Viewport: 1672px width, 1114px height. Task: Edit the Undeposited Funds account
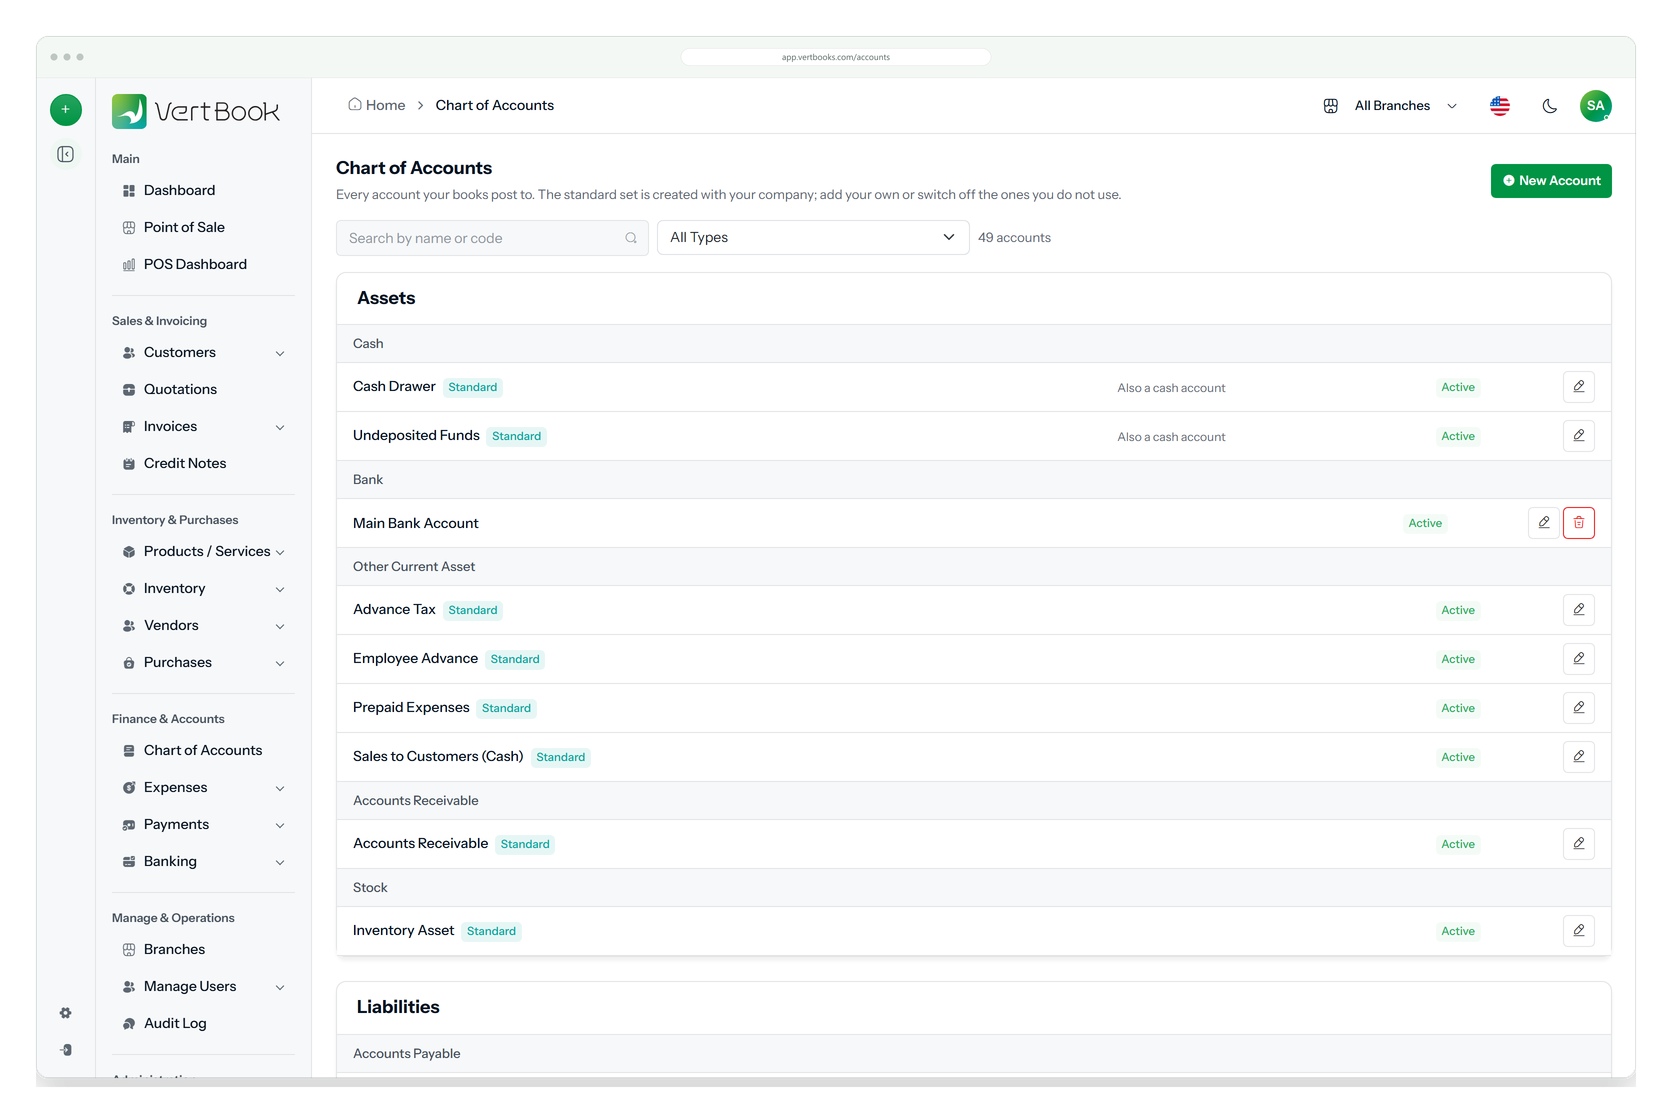click(1579, 436)
